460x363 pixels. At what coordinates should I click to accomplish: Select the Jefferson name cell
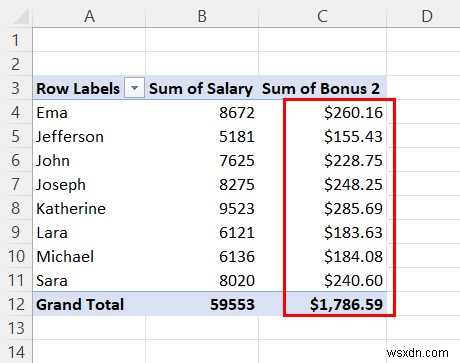89,136
